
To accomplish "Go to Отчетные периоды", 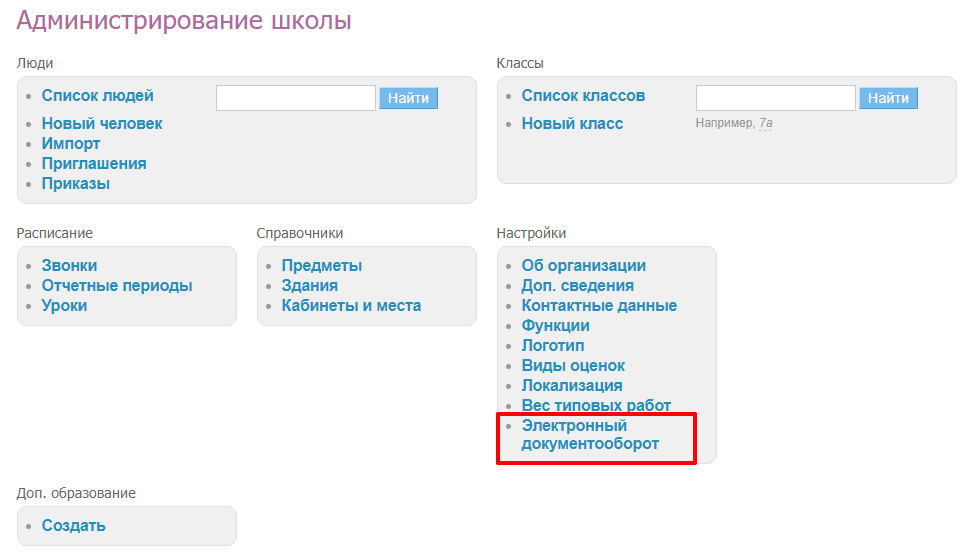I will [117, 286].
